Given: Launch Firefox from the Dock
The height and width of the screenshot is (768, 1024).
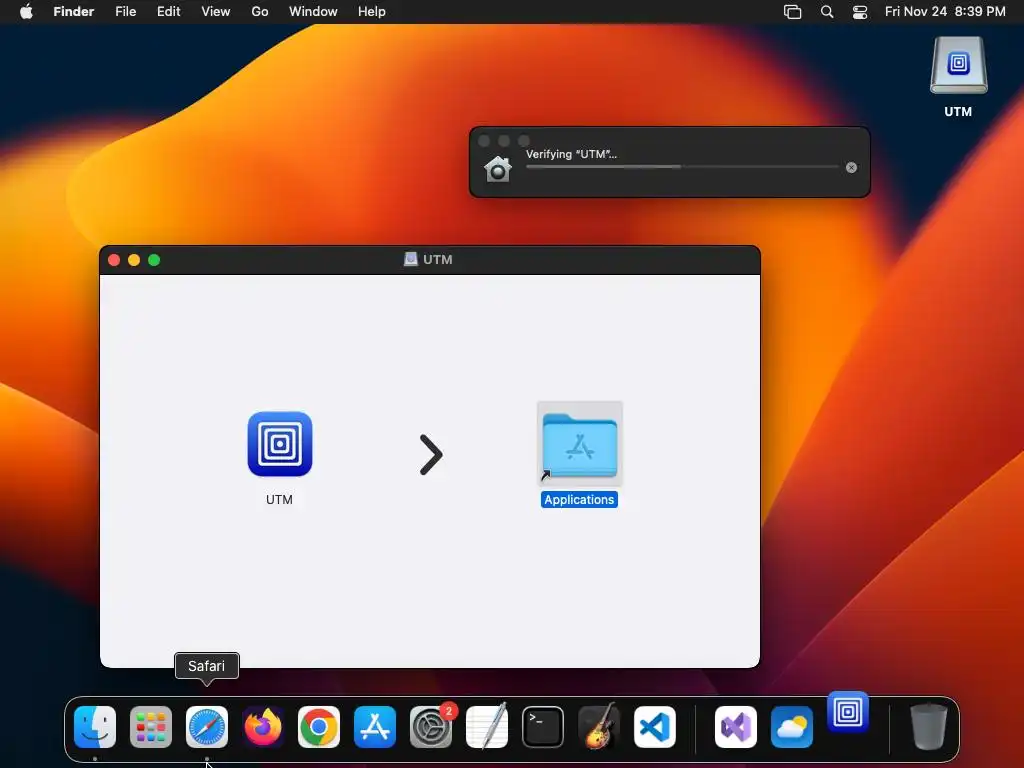Looking at the screenshot, I should tap(263, 727).
